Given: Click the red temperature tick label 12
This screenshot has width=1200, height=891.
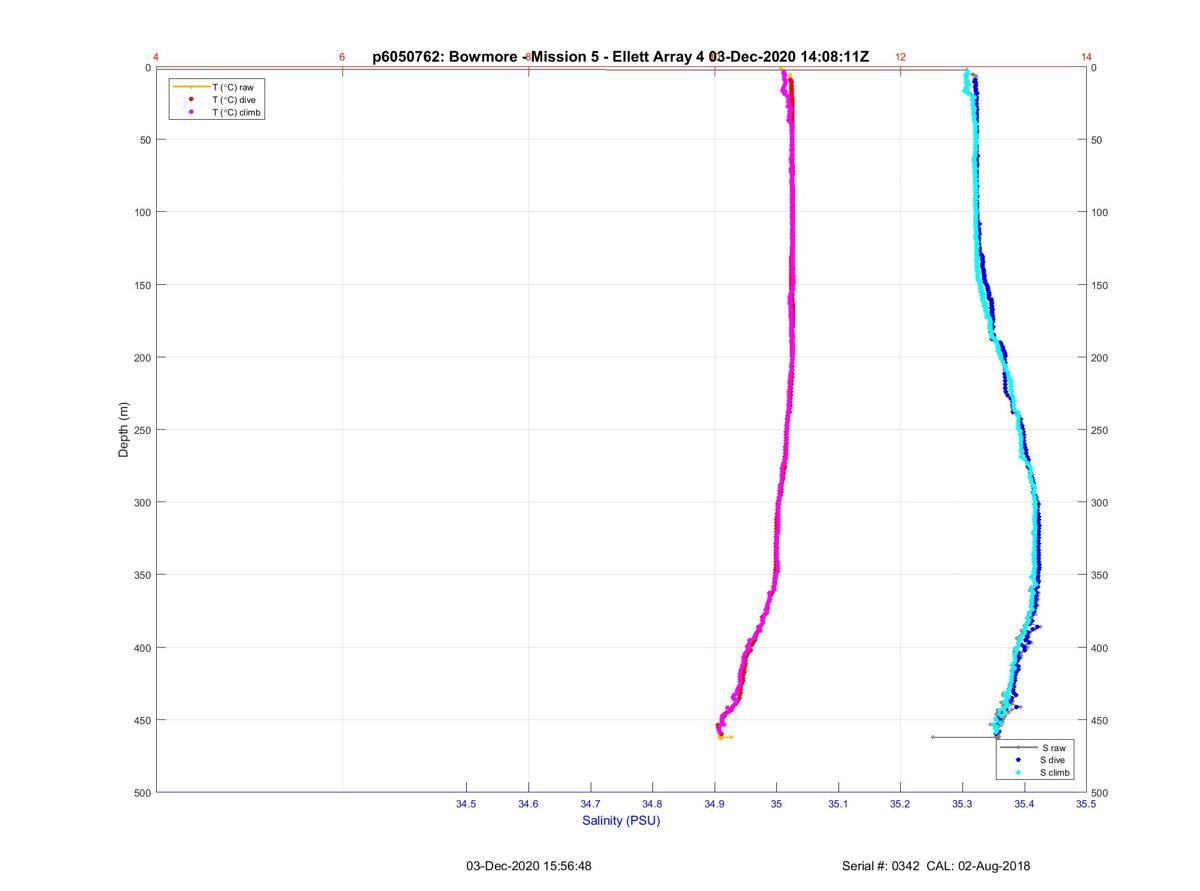Looking at the screenshot, I should (900, 57).
